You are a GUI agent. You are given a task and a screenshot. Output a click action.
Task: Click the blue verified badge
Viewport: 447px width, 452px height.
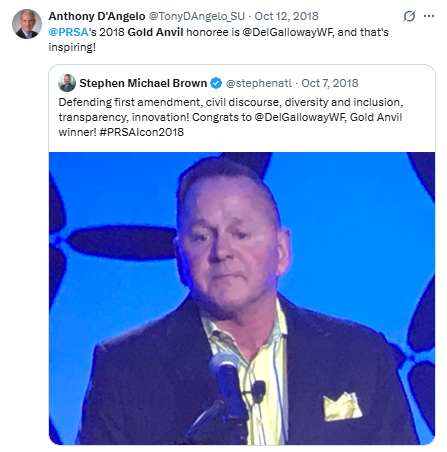pos(216,83)
